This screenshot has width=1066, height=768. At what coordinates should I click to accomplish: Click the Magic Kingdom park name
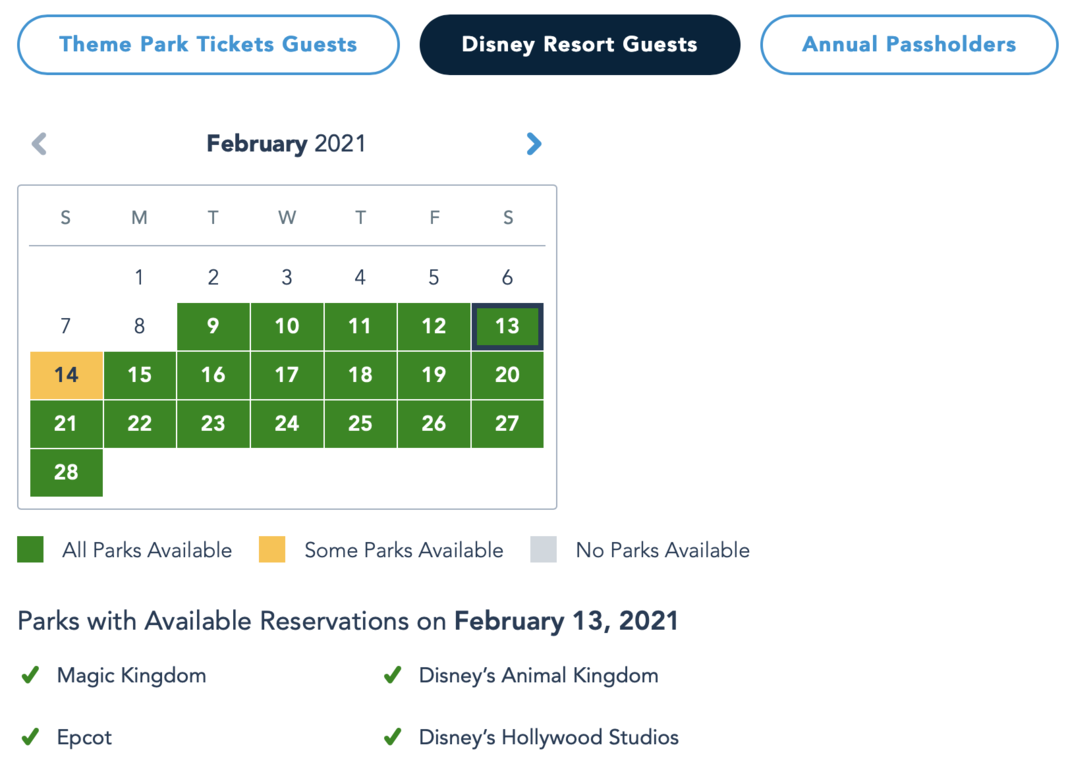[131, 676]
